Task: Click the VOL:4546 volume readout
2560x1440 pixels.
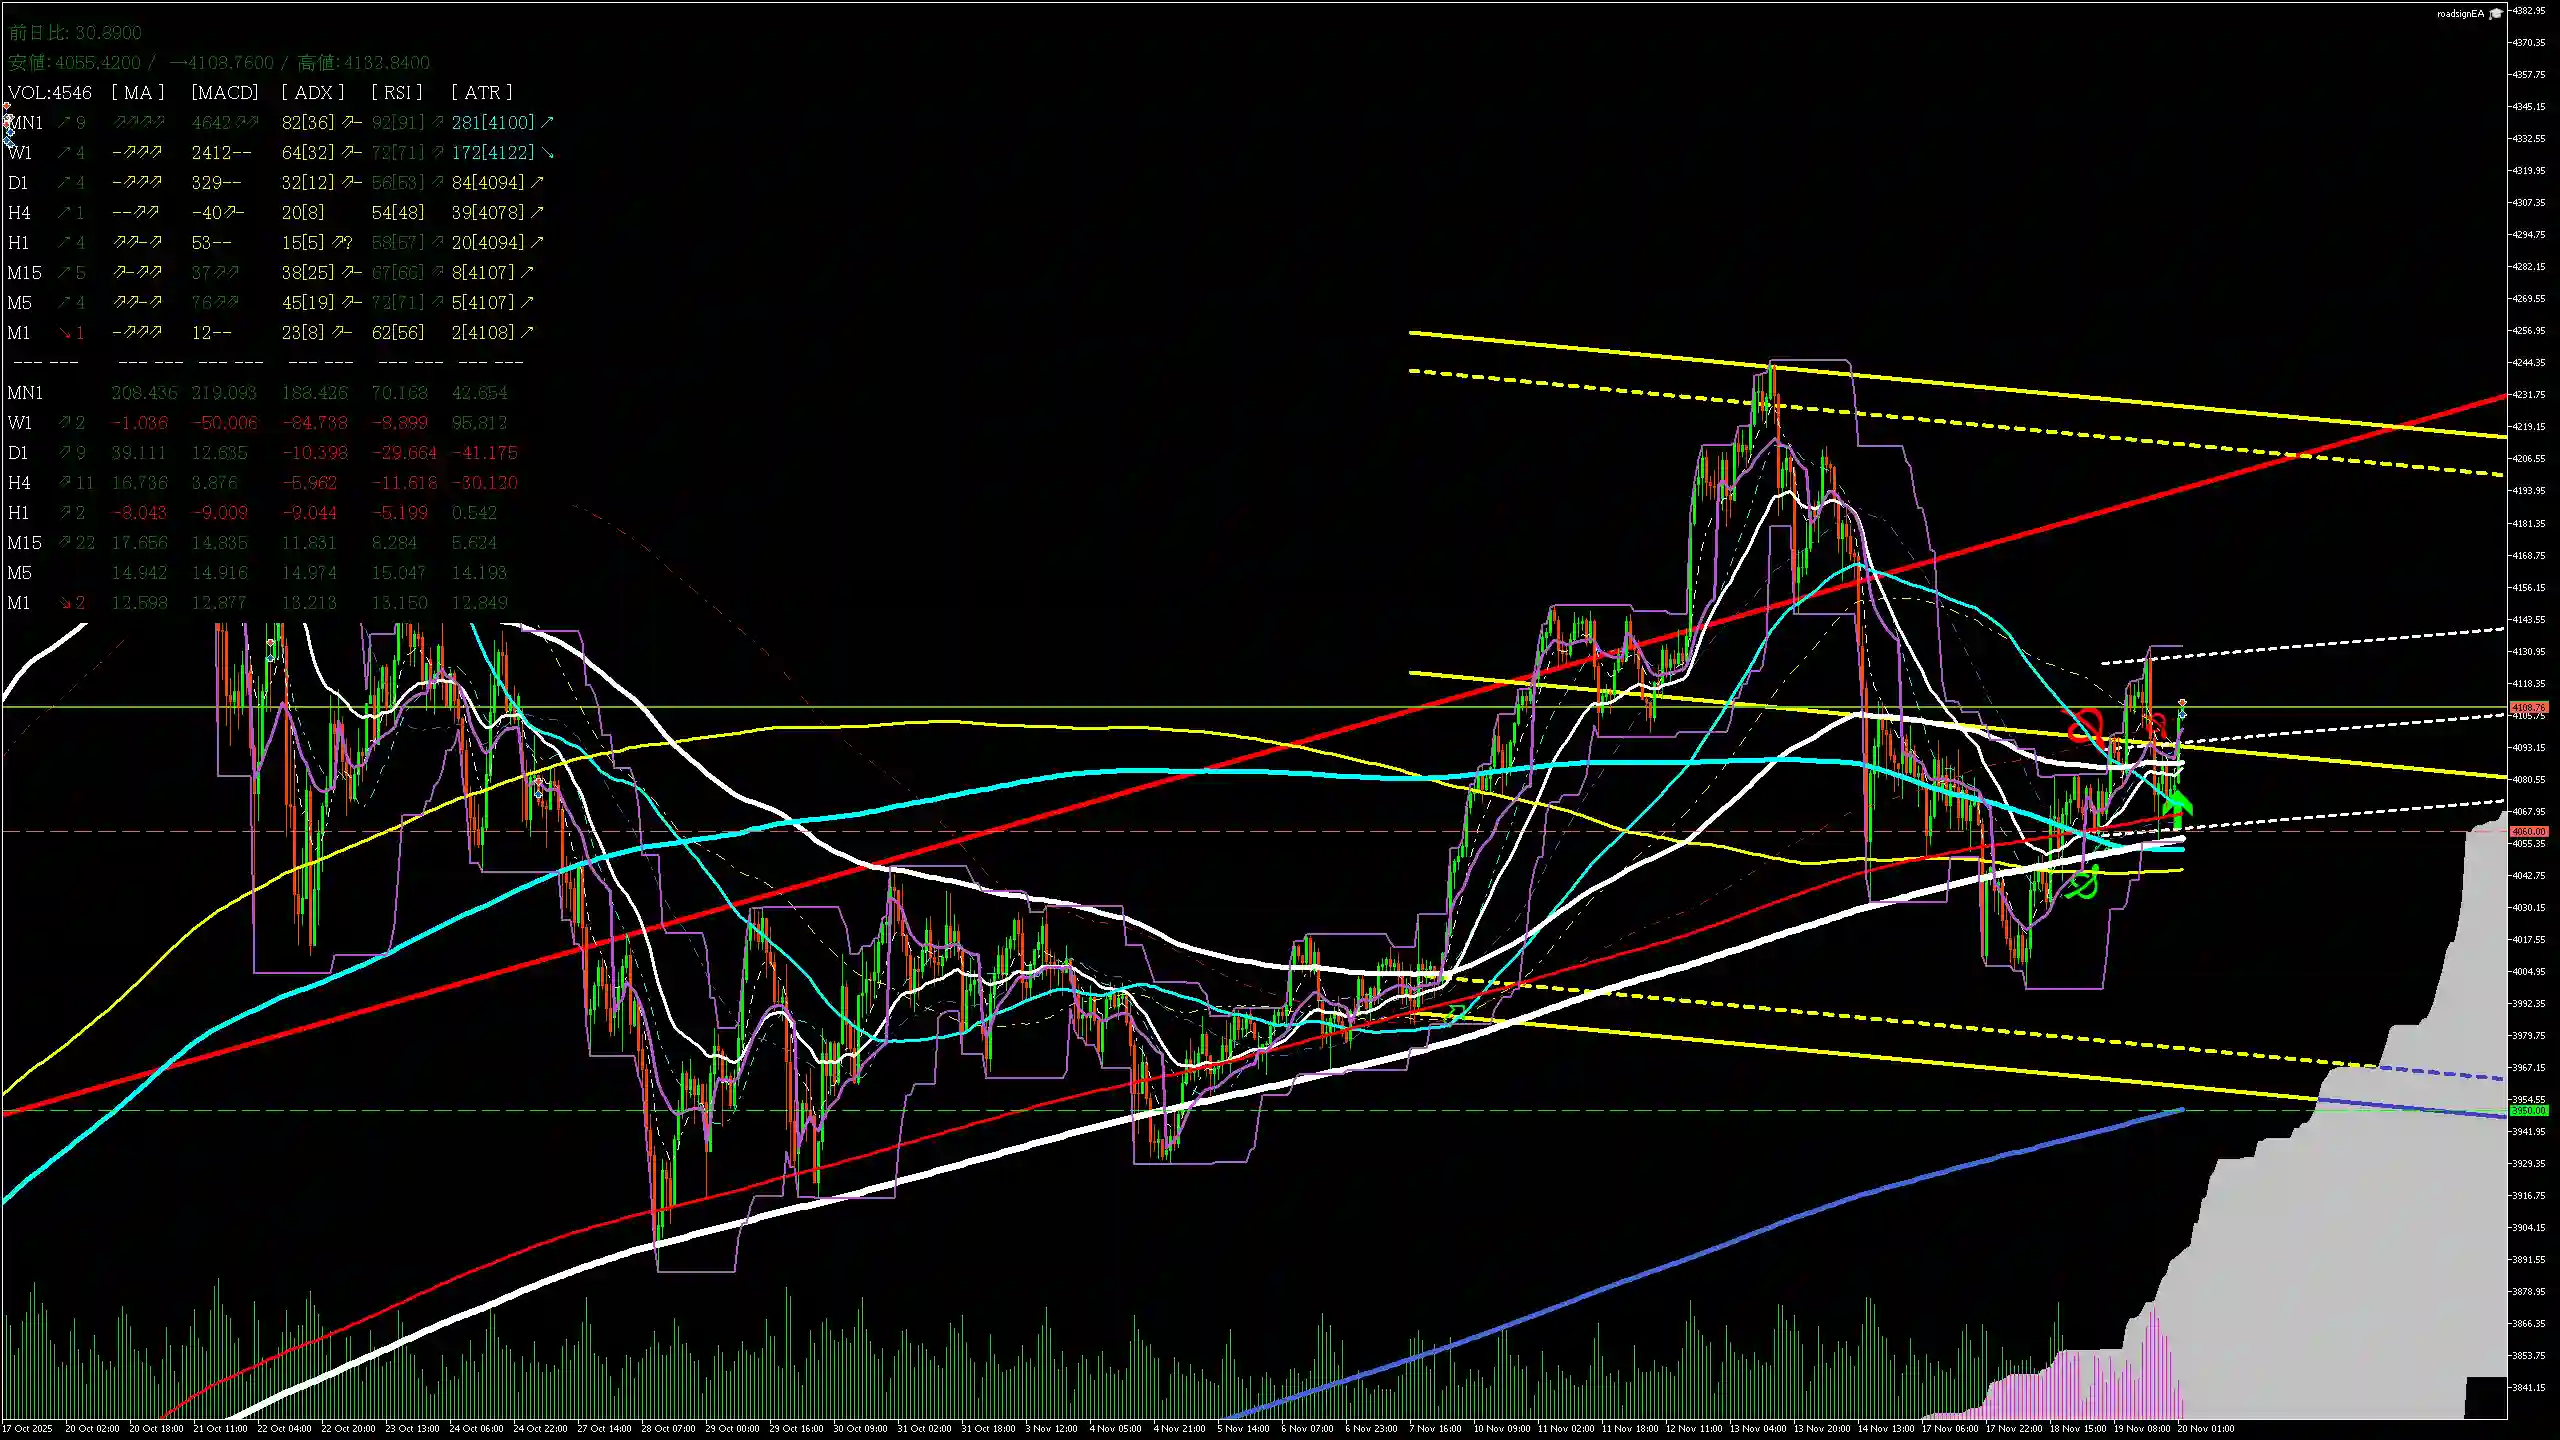Action: click(x=50, y=92)
